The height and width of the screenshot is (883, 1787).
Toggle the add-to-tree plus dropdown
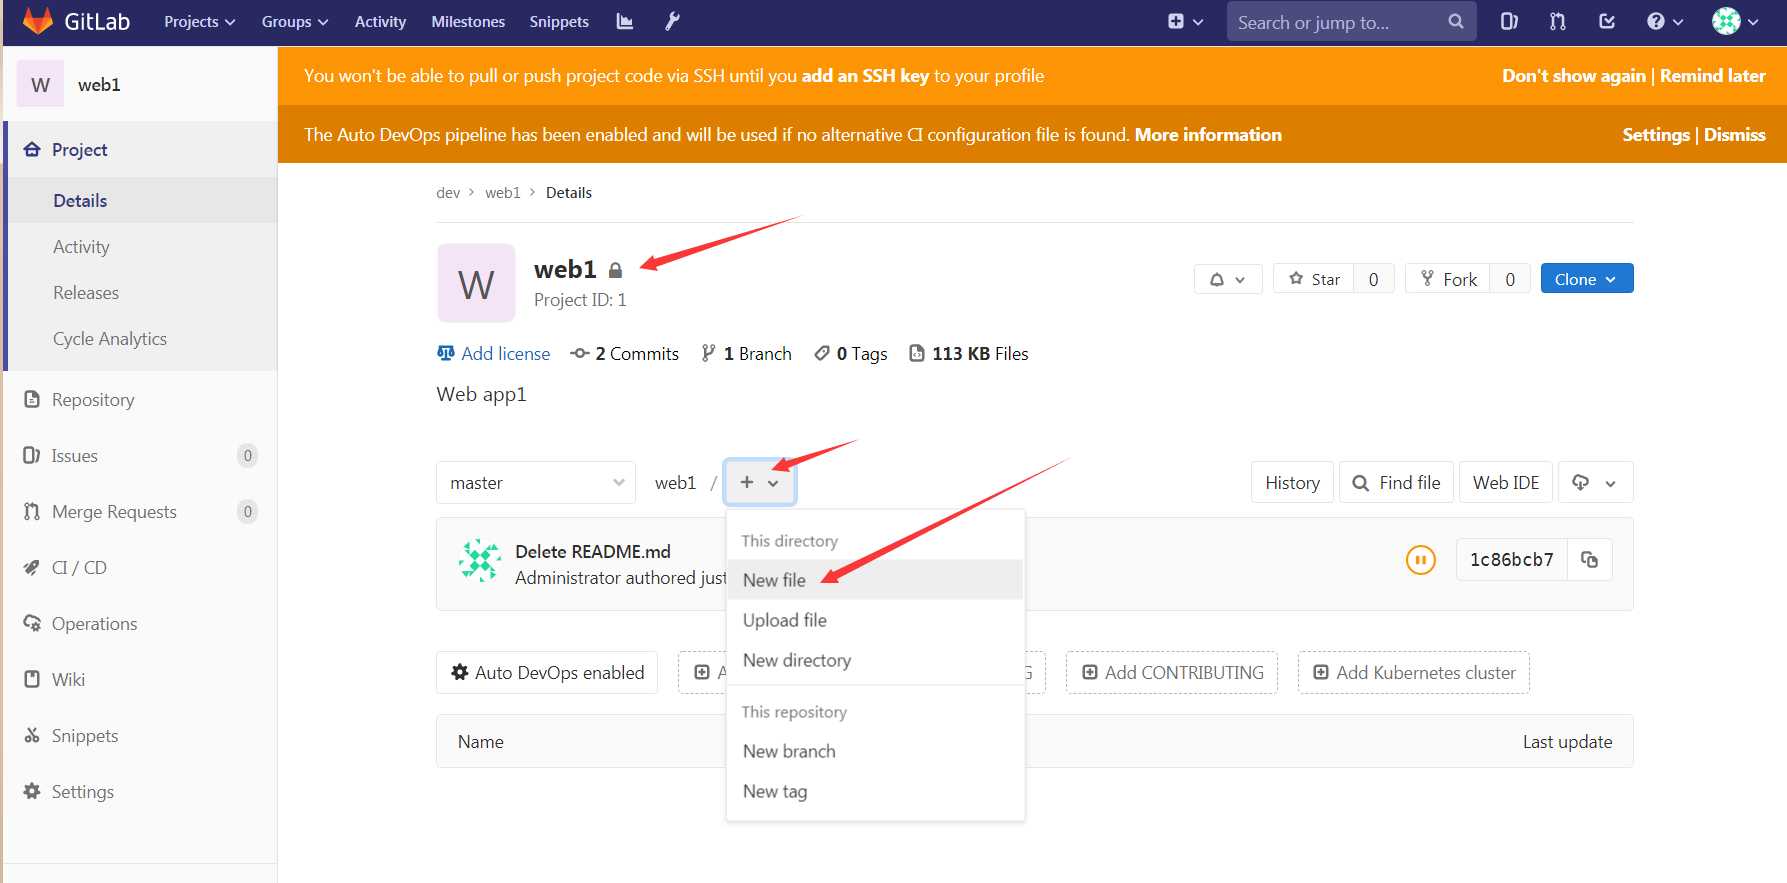click(760, 482)
